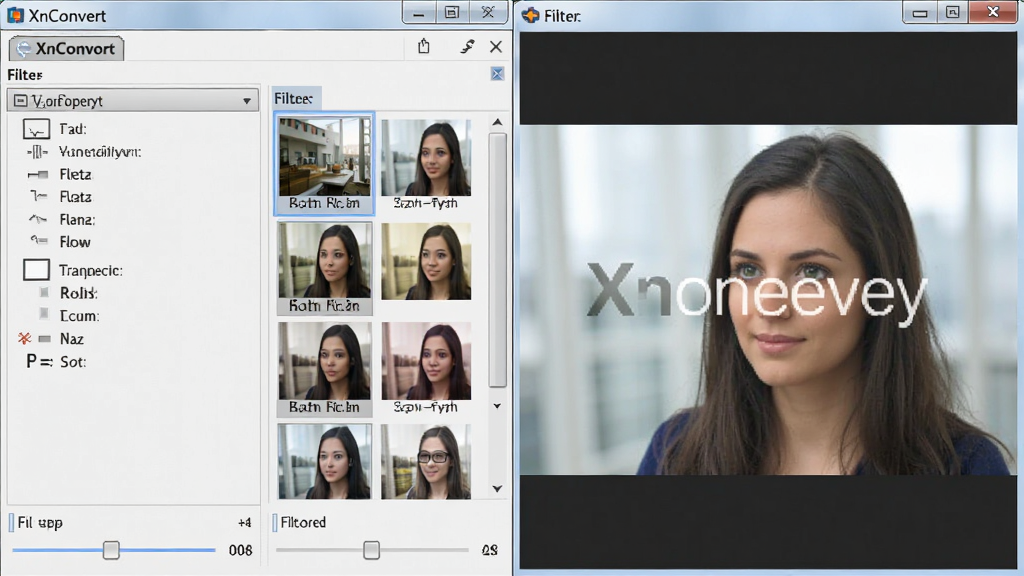Minimize the XnConvert window
This screenshot has width=1024, height=576.
point(419,14)
